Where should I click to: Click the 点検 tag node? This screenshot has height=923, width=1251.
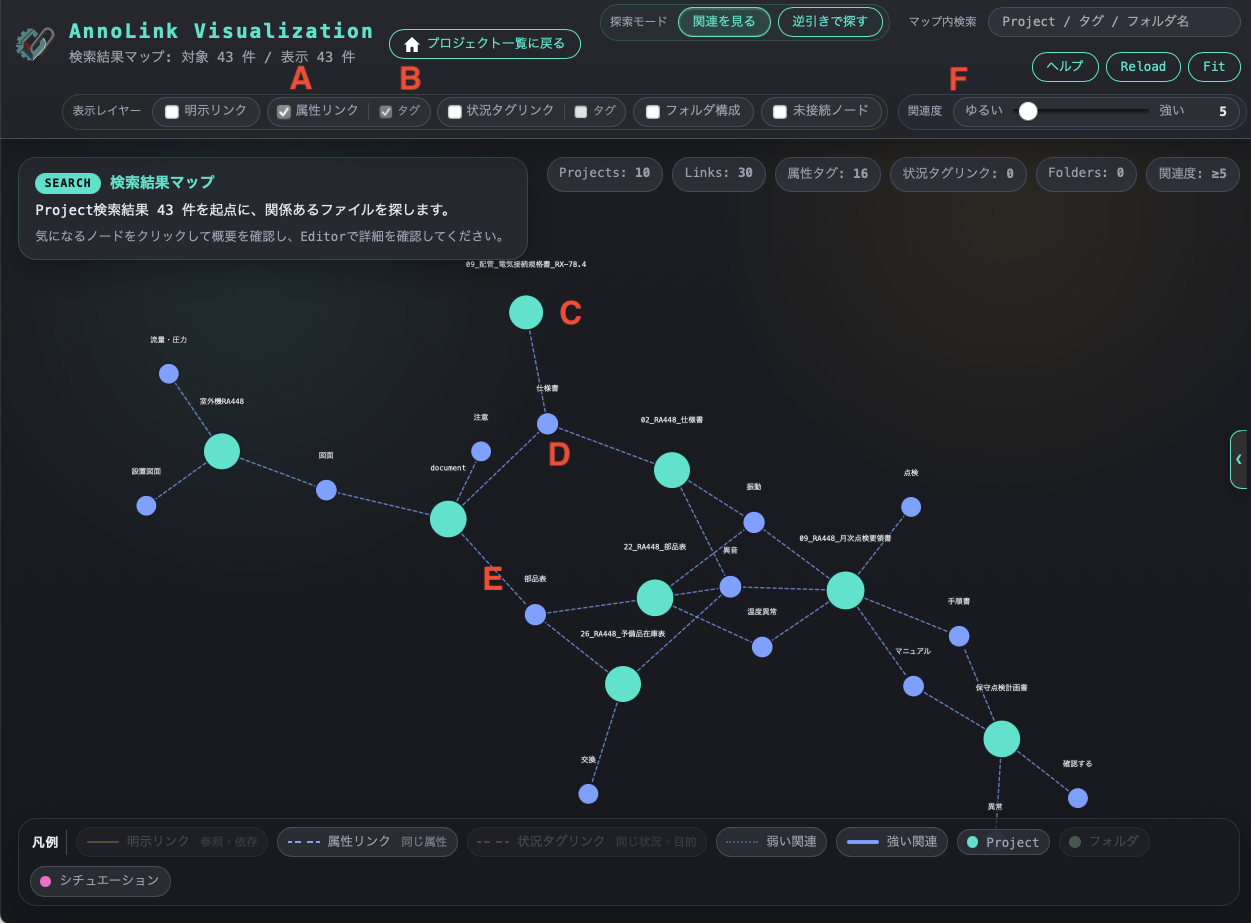(911, 507)
